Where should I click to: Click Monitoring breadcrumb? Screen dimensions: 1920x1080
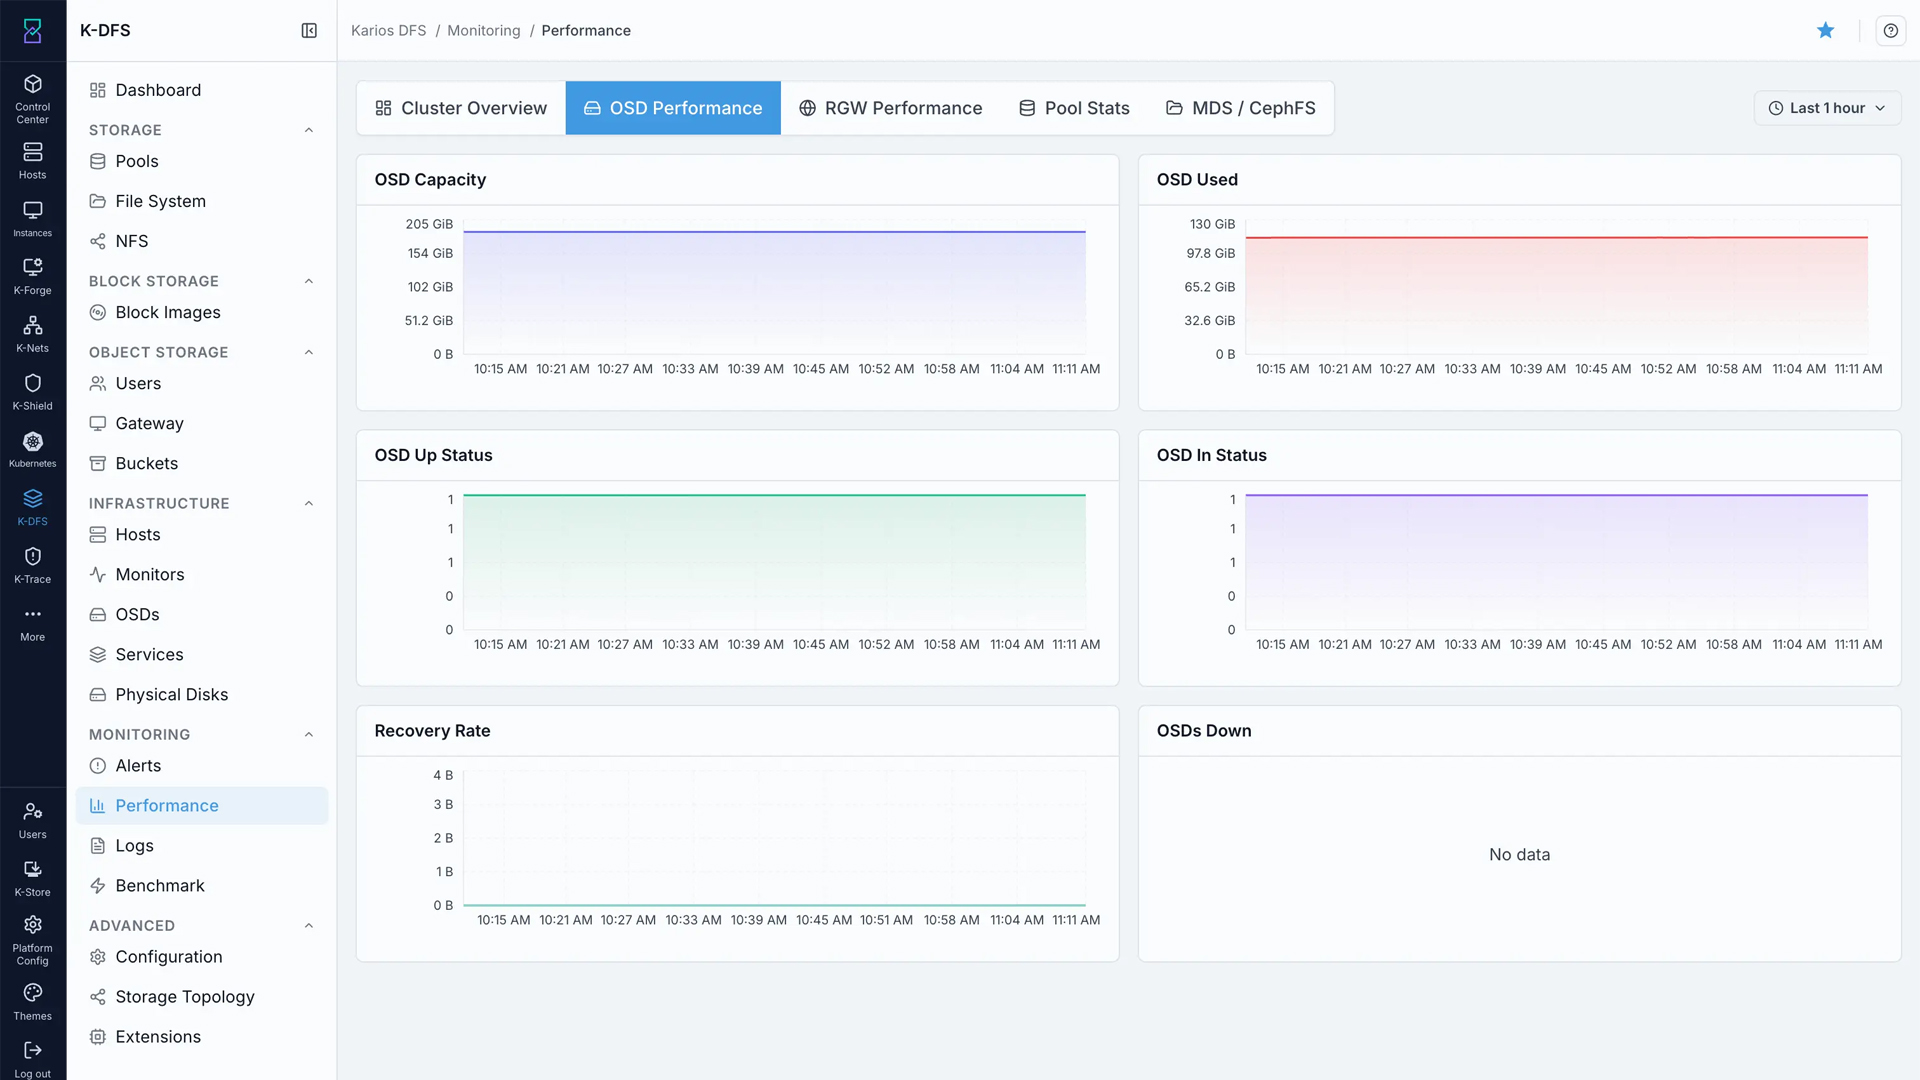[x=483, y=30]
